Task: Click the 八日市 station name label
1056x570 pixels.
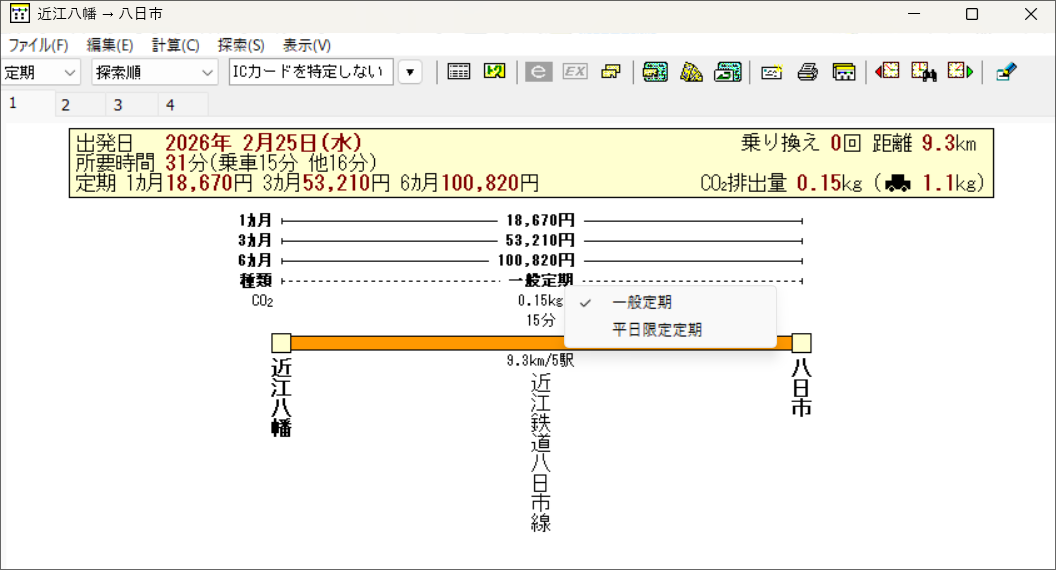Action: (801, 387)
